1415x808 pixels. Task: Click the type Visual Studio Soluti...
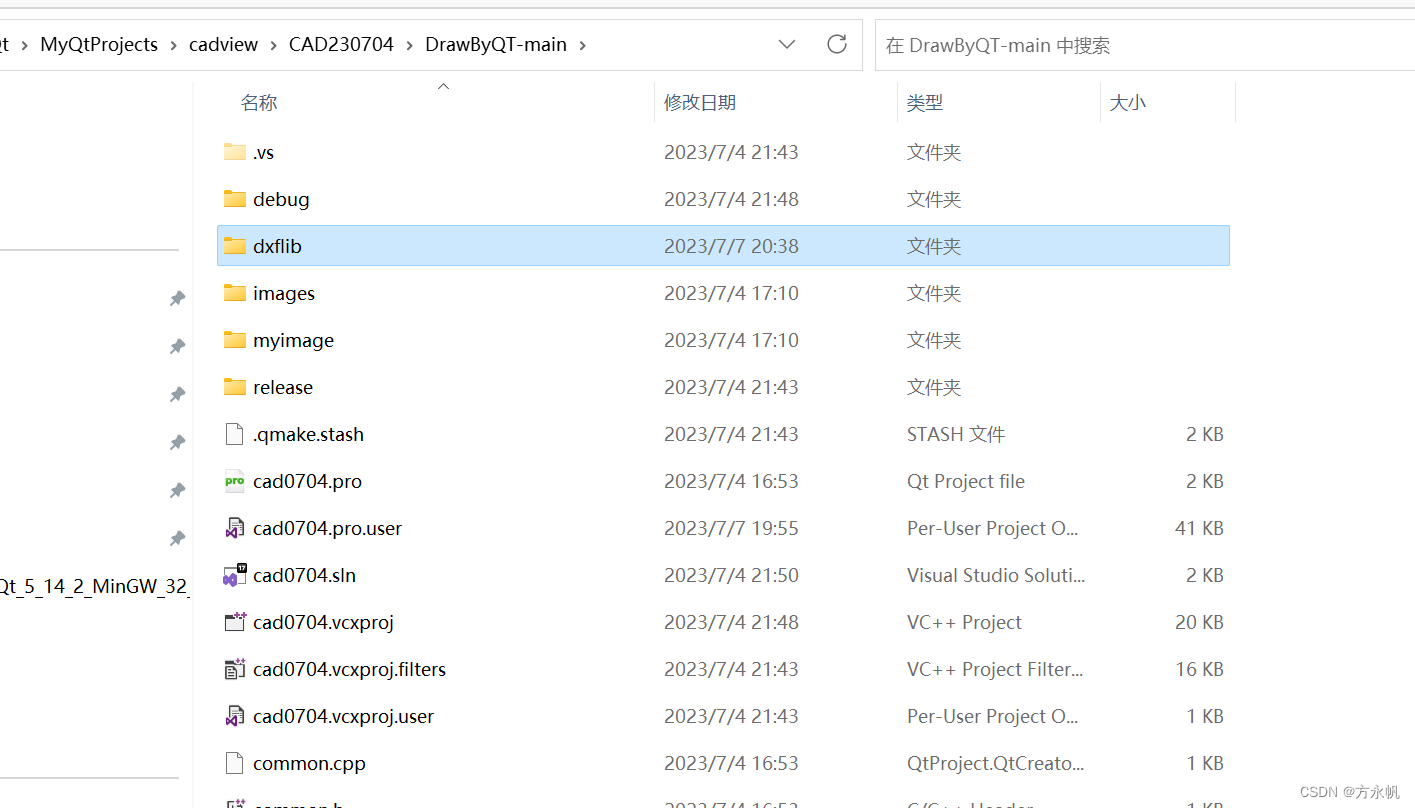click(x=996, y=575)
